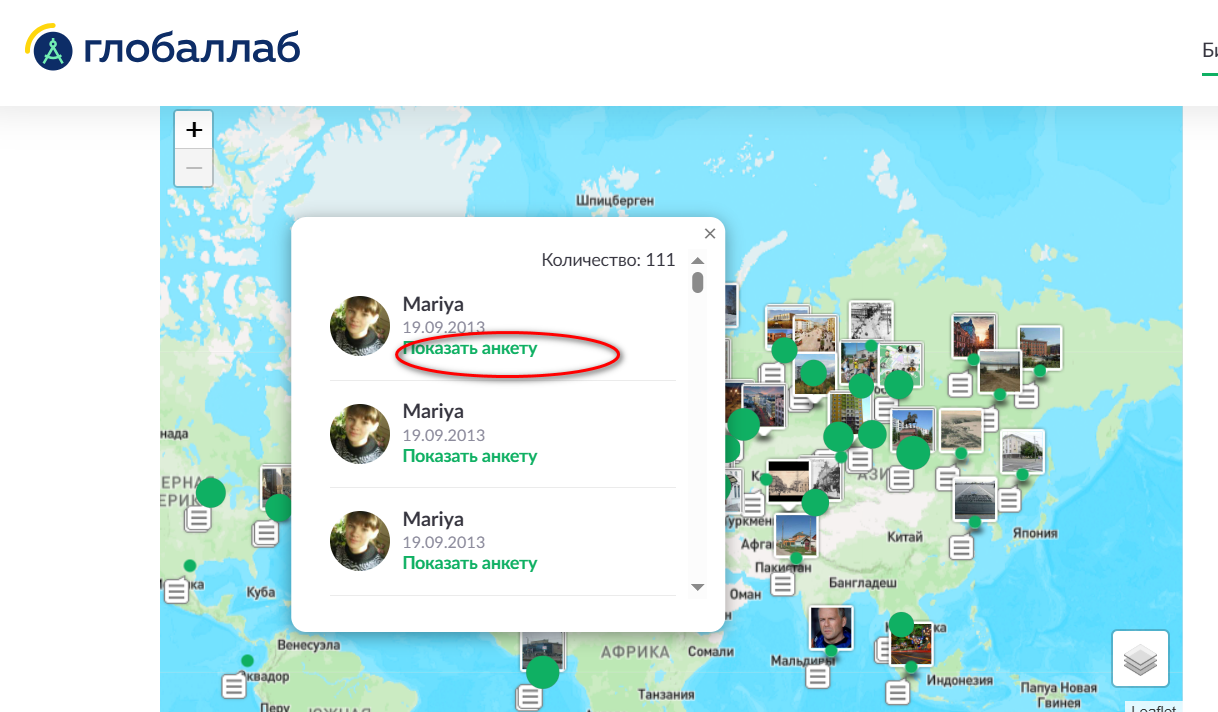Open first Mariya's "Показать анкету" link
Viewport: 1218px width, 712px height.
coord(470,349)
